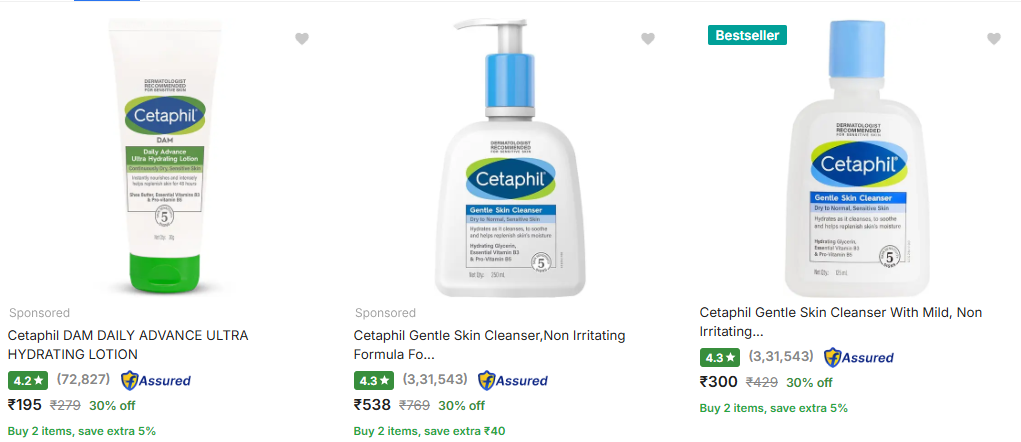Toggle wishlist heart on Bestseller cleanser
Viewport: 1021px width, 442px height.
pos(994,39)
